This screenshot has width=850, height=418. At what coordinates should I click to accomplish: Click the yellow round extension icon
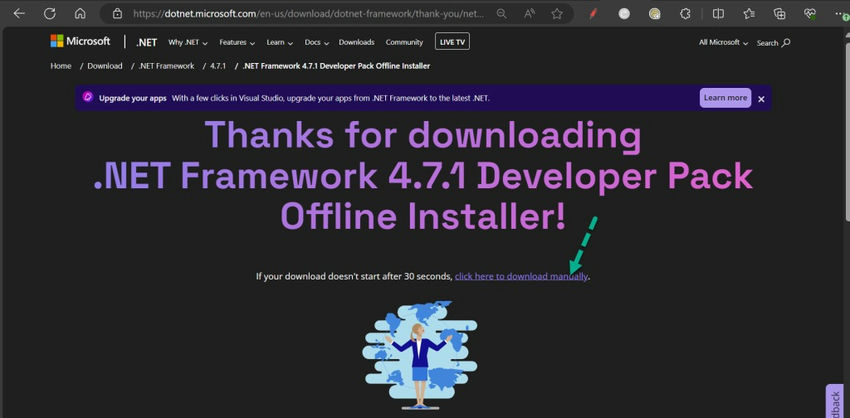point(655,14)
